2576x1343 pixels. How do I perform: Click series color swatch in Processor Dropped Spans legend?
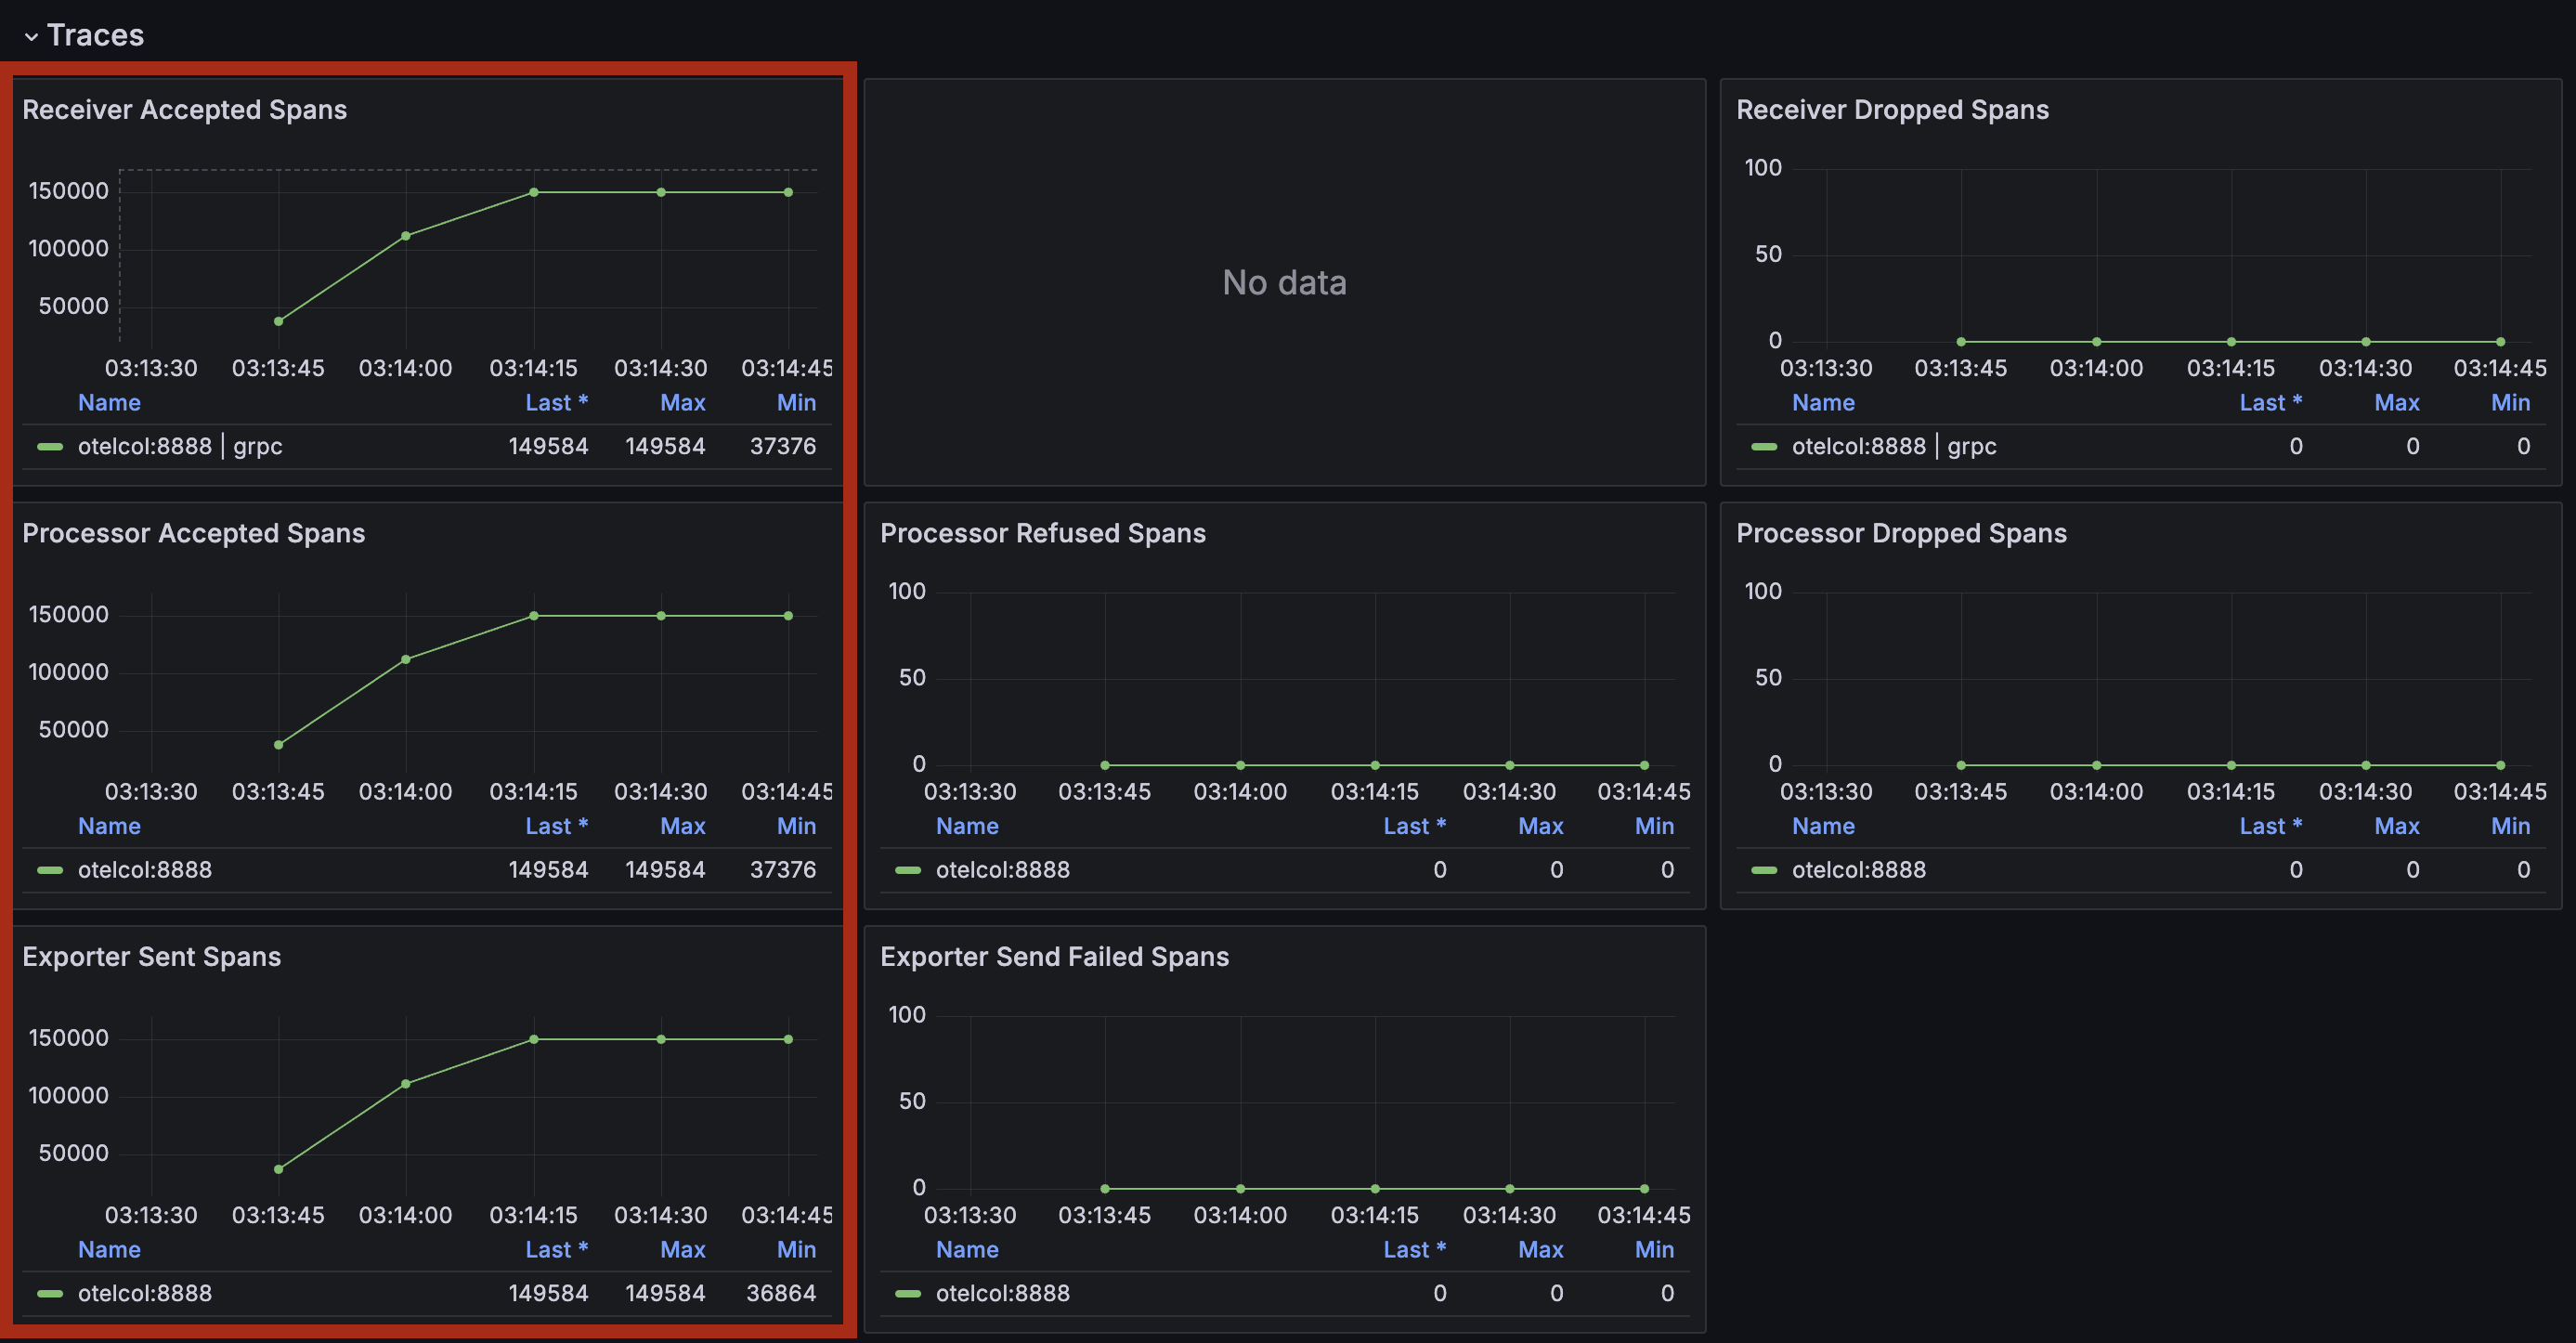(1764, 870)
